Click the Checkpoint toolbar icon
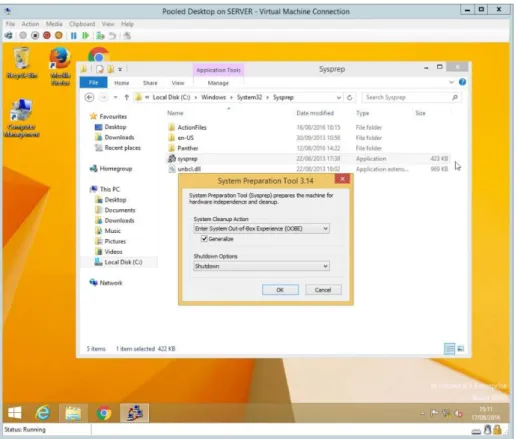This screenshot has width=518, height=439. coord(100,36)
